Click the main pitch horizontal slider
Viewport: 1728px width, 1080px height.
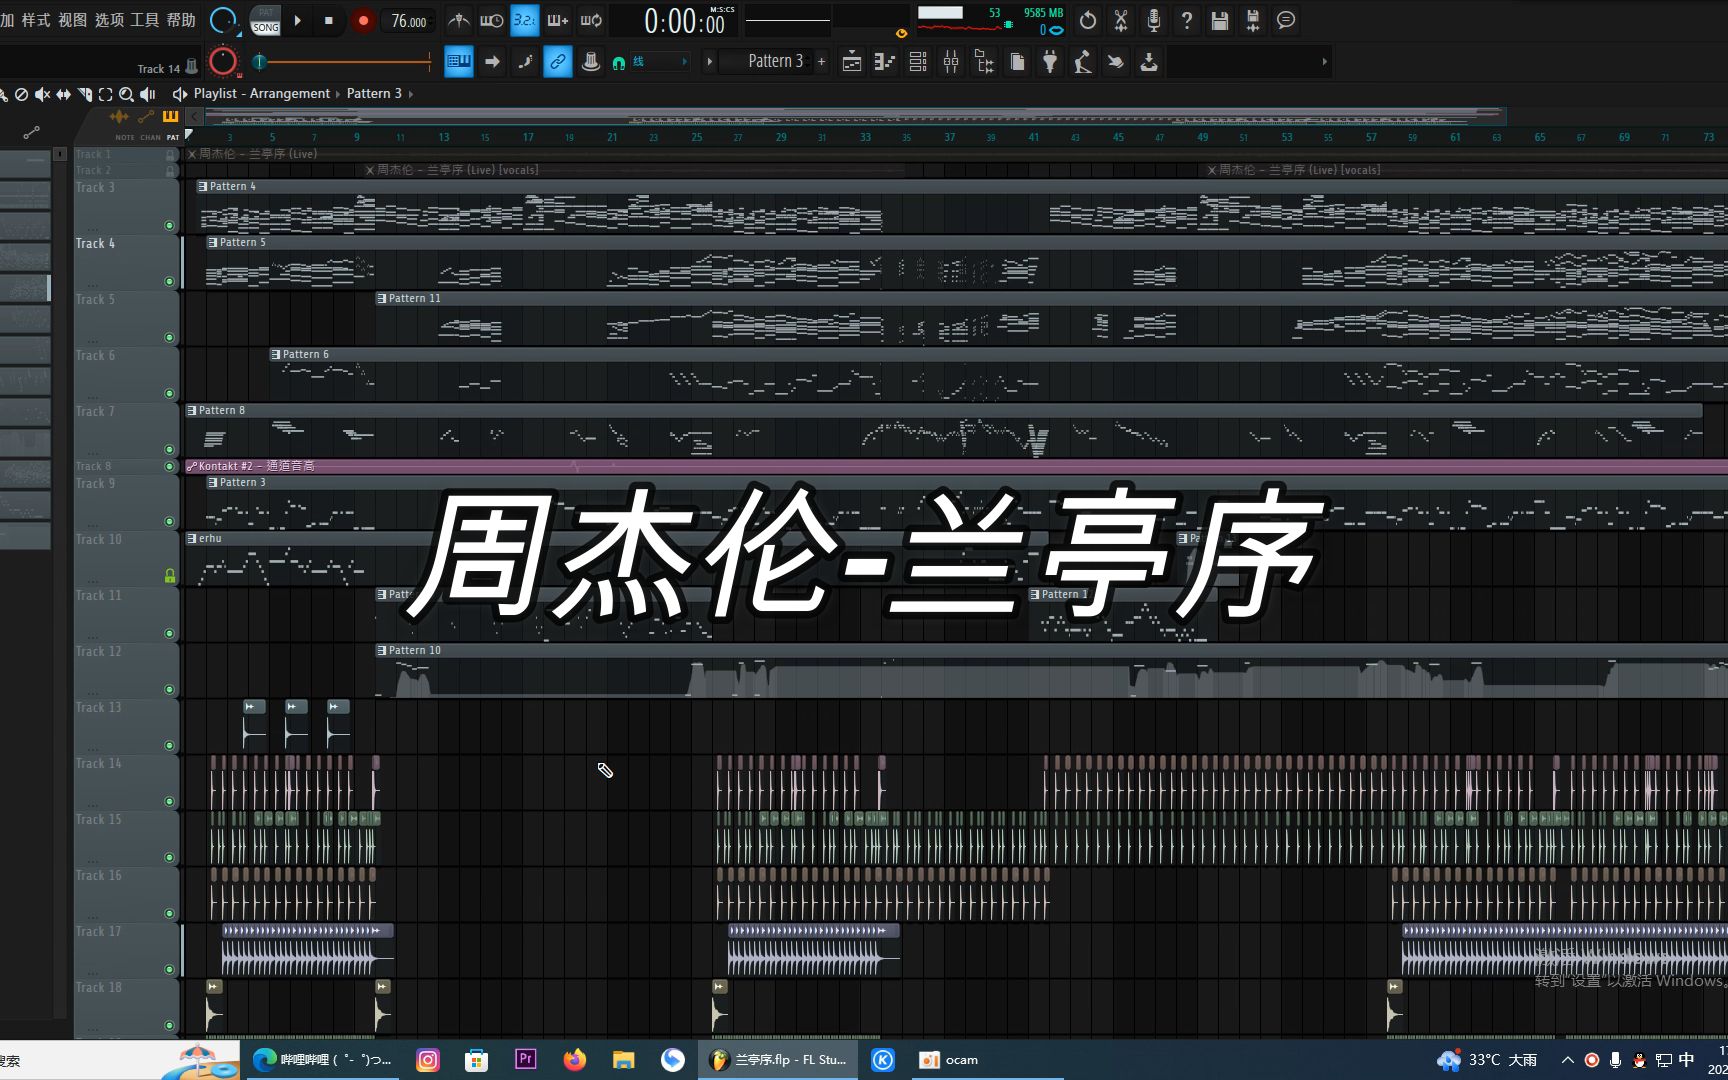[342, 62]
